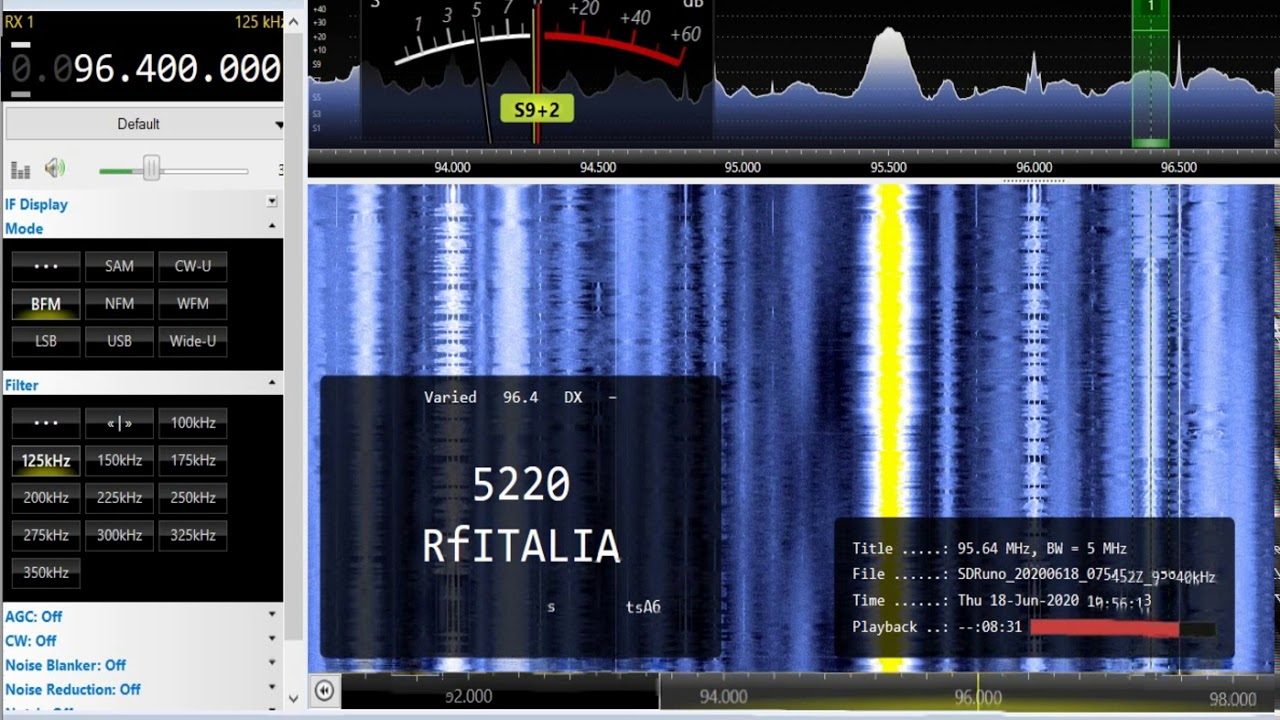Open the Noise Reduction: Off dropdown

pos(271,686)
